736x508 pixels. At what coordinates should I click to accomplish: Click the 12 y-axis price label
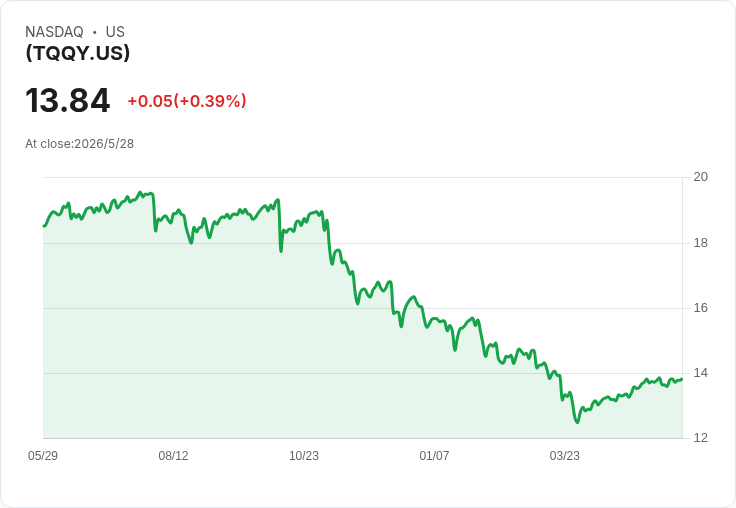coord(700,438)
